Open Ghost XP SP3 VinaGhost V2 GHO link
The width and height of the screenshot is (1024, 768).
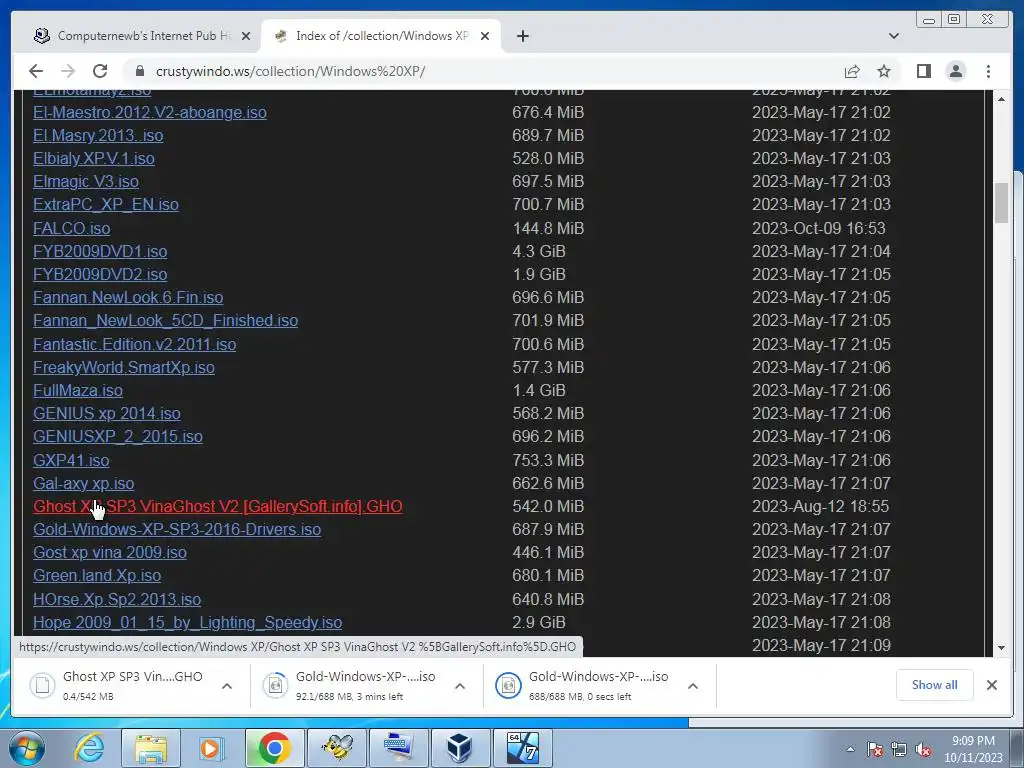coord(217,506)
